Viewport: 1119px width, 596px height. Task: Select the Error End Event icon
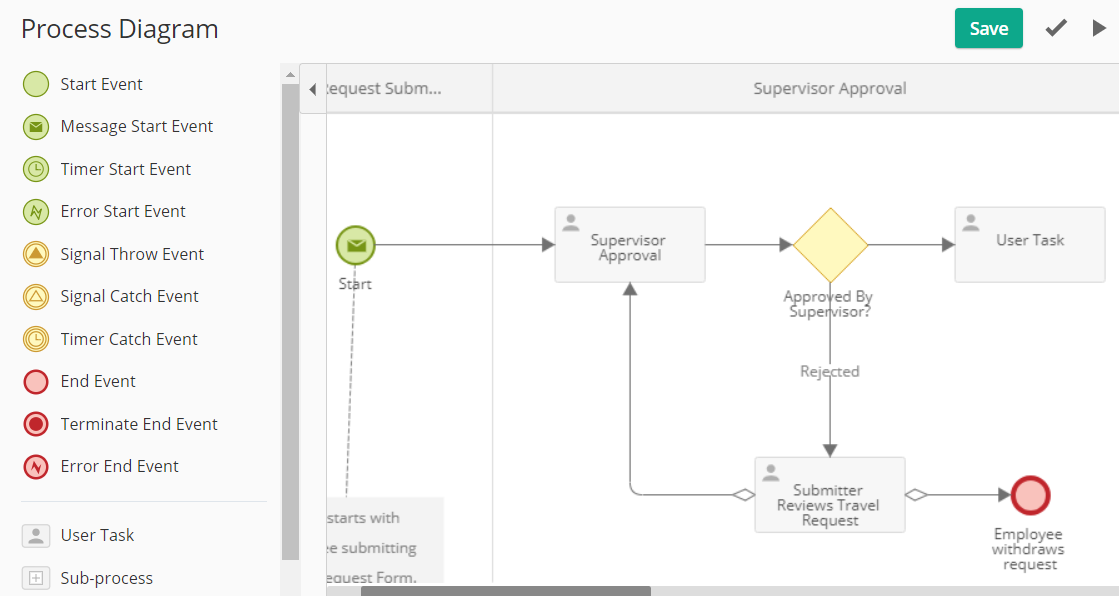tap(36, 467)
